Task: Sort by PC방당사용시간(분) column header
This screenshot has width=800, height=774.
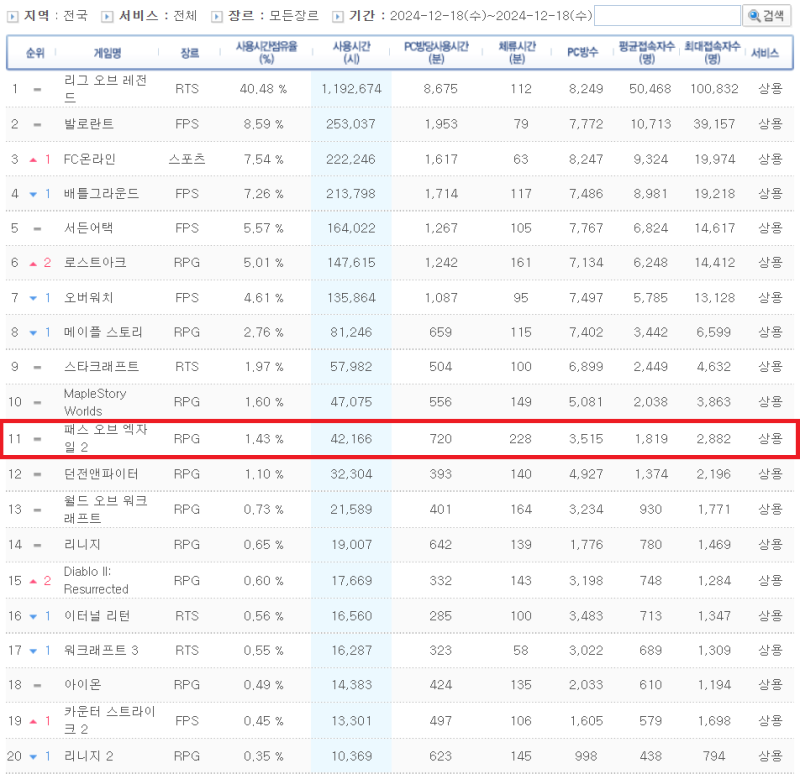Action: click(x=436, y=53)
